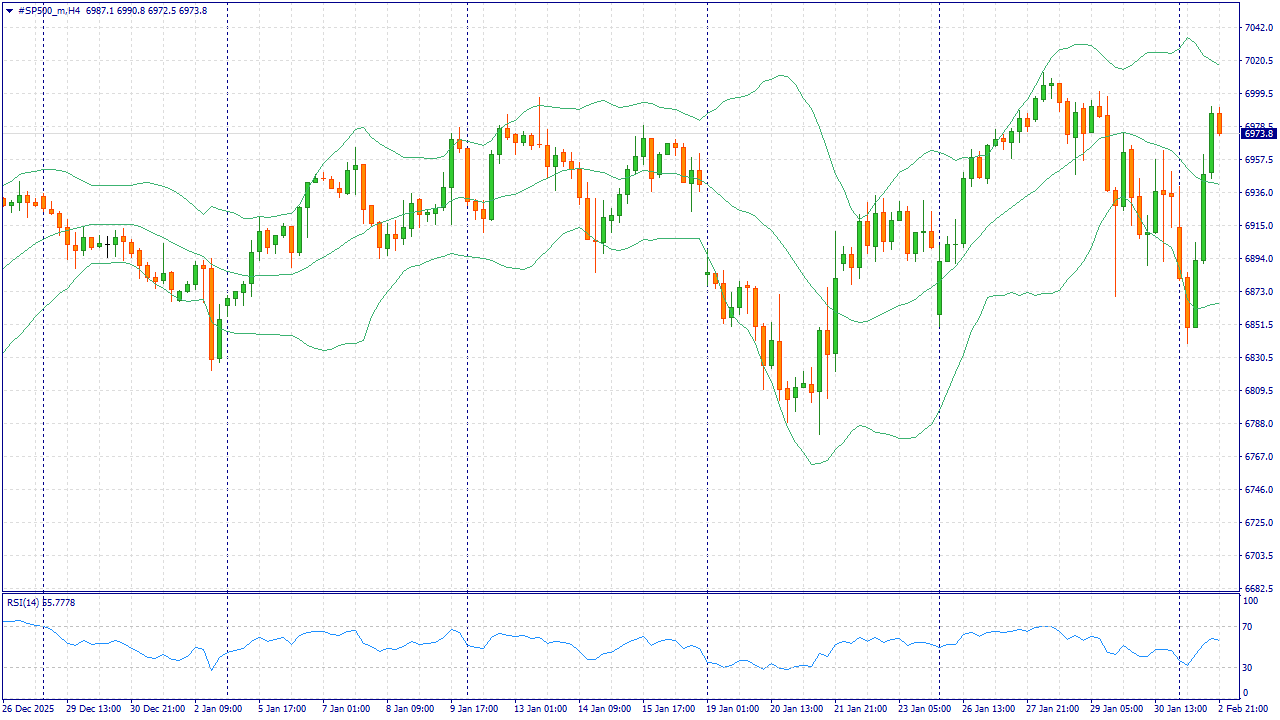Click the RSI scale value 70
Viewport: 1280px width, 720px height.
[x=1248, y=627]
